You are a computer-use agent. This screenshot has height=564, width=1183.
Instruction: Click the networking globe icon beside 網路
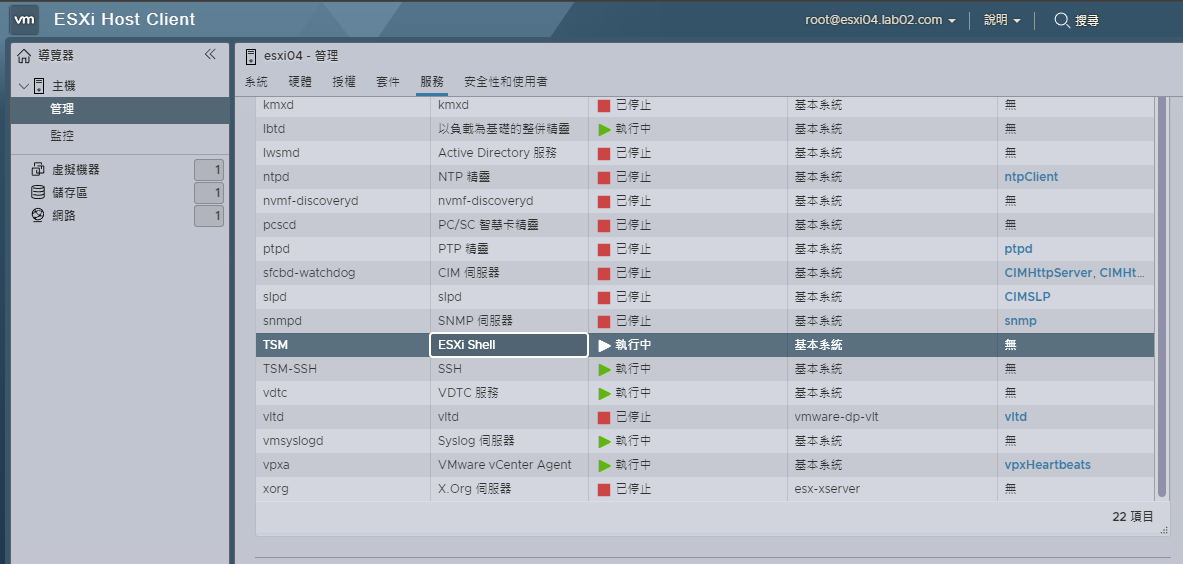click(38, 216)
